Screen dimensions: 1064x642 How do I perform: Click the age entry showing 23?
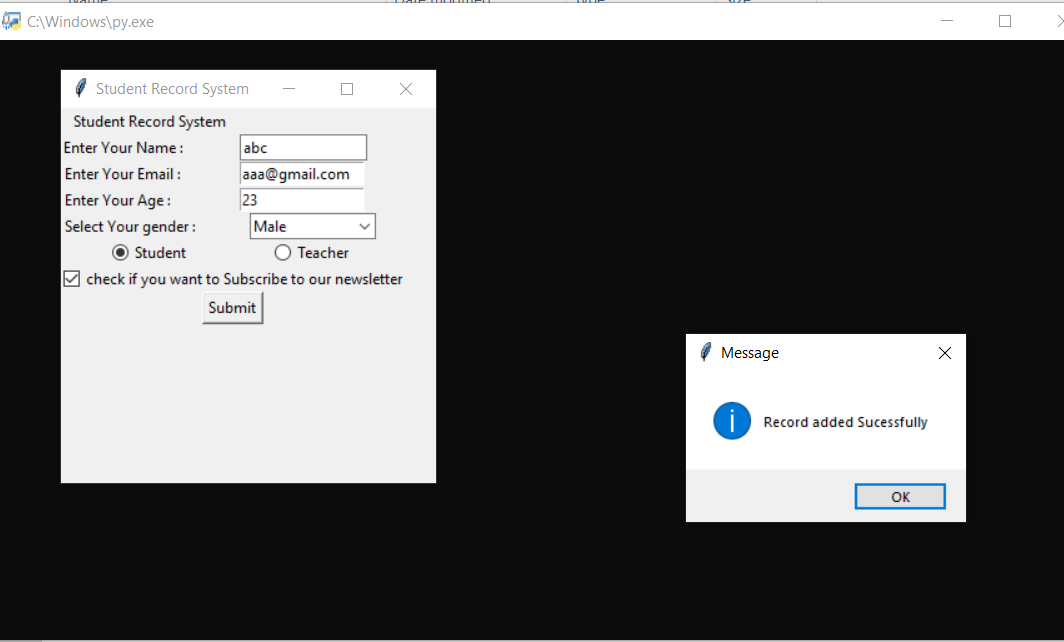[x=301, y=200]
